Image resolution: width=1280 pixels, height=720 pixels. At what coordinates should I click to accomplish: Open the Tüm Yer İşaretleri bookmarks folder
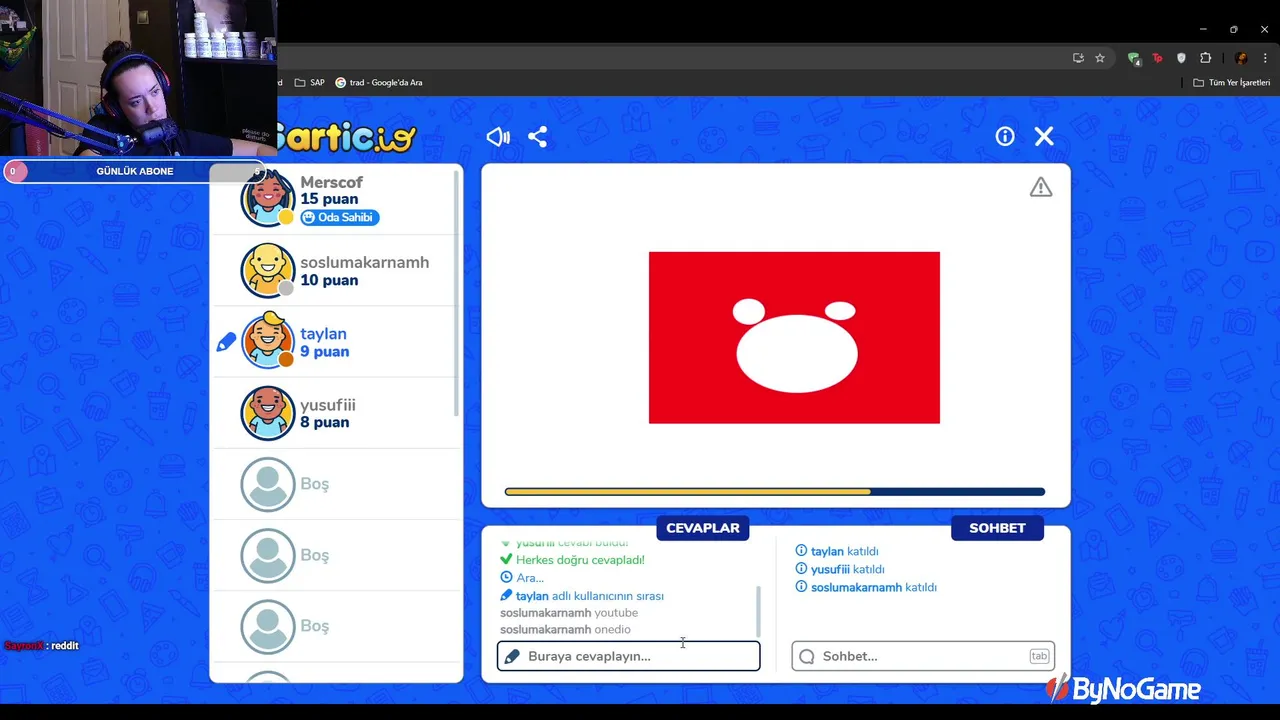pyautogui.click(x=1232, y=82)
